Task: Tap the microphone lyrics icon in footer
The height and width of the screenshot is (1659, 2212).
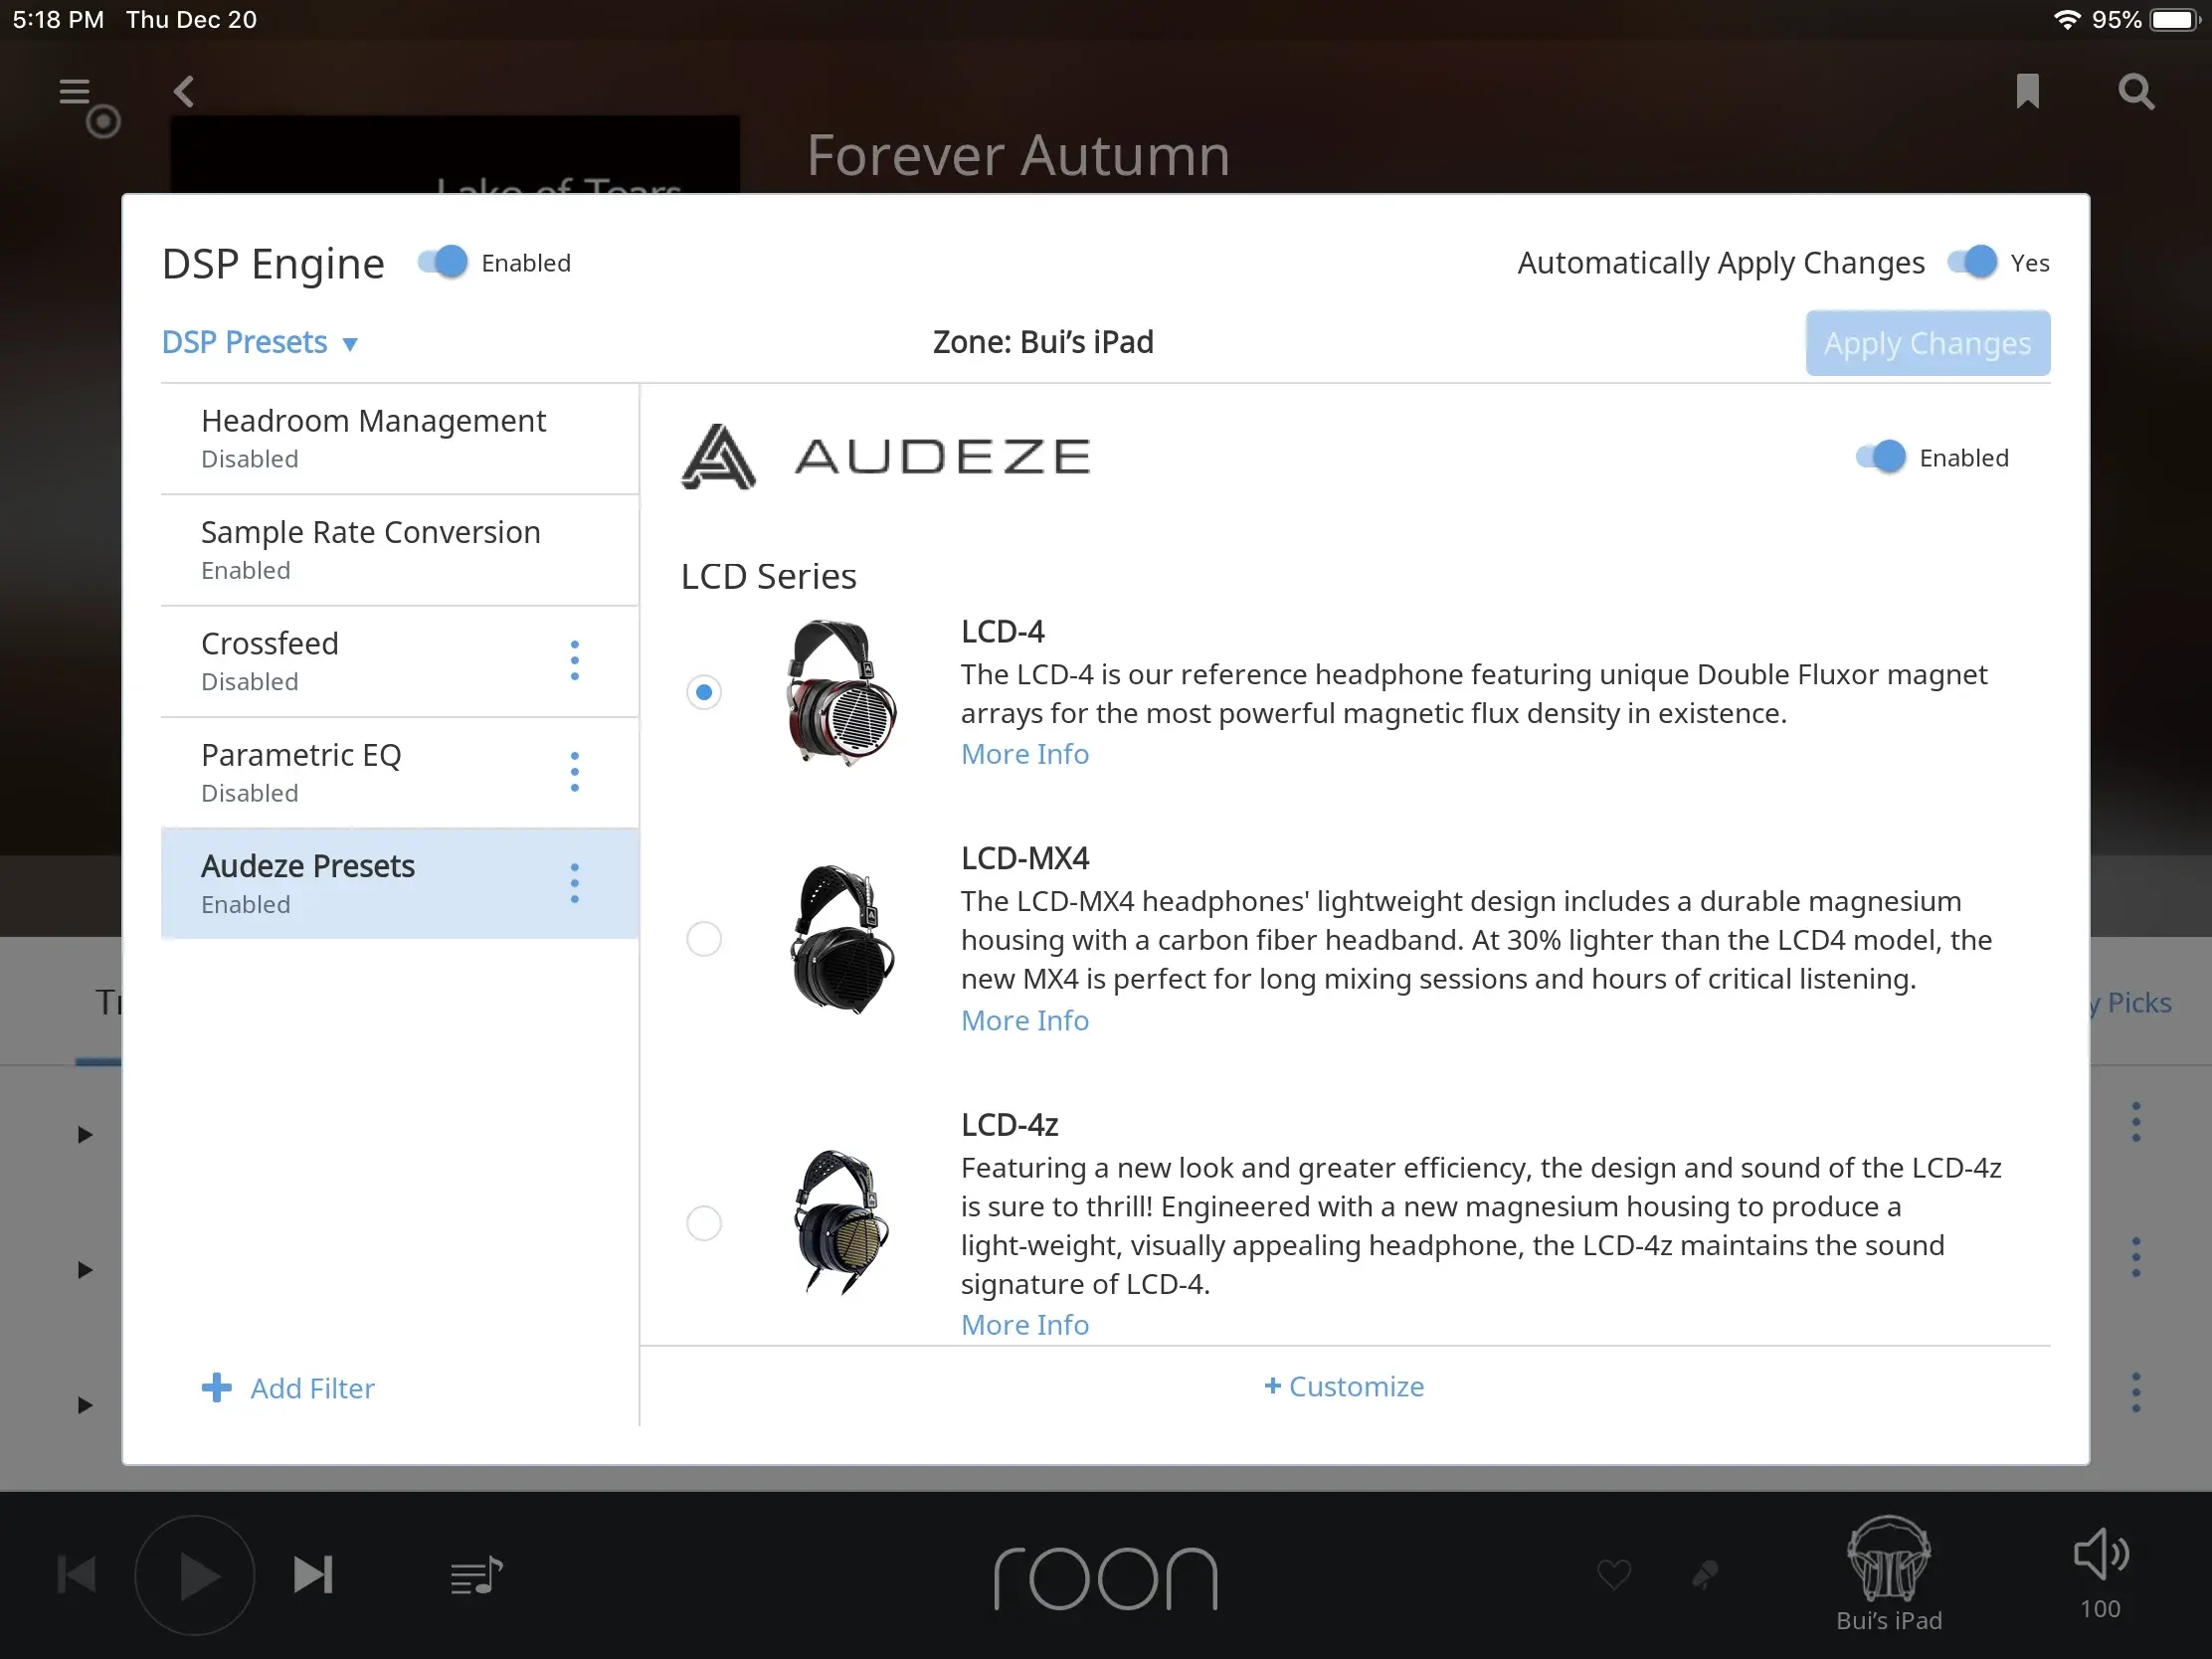Action: tap(1704, 1575)
